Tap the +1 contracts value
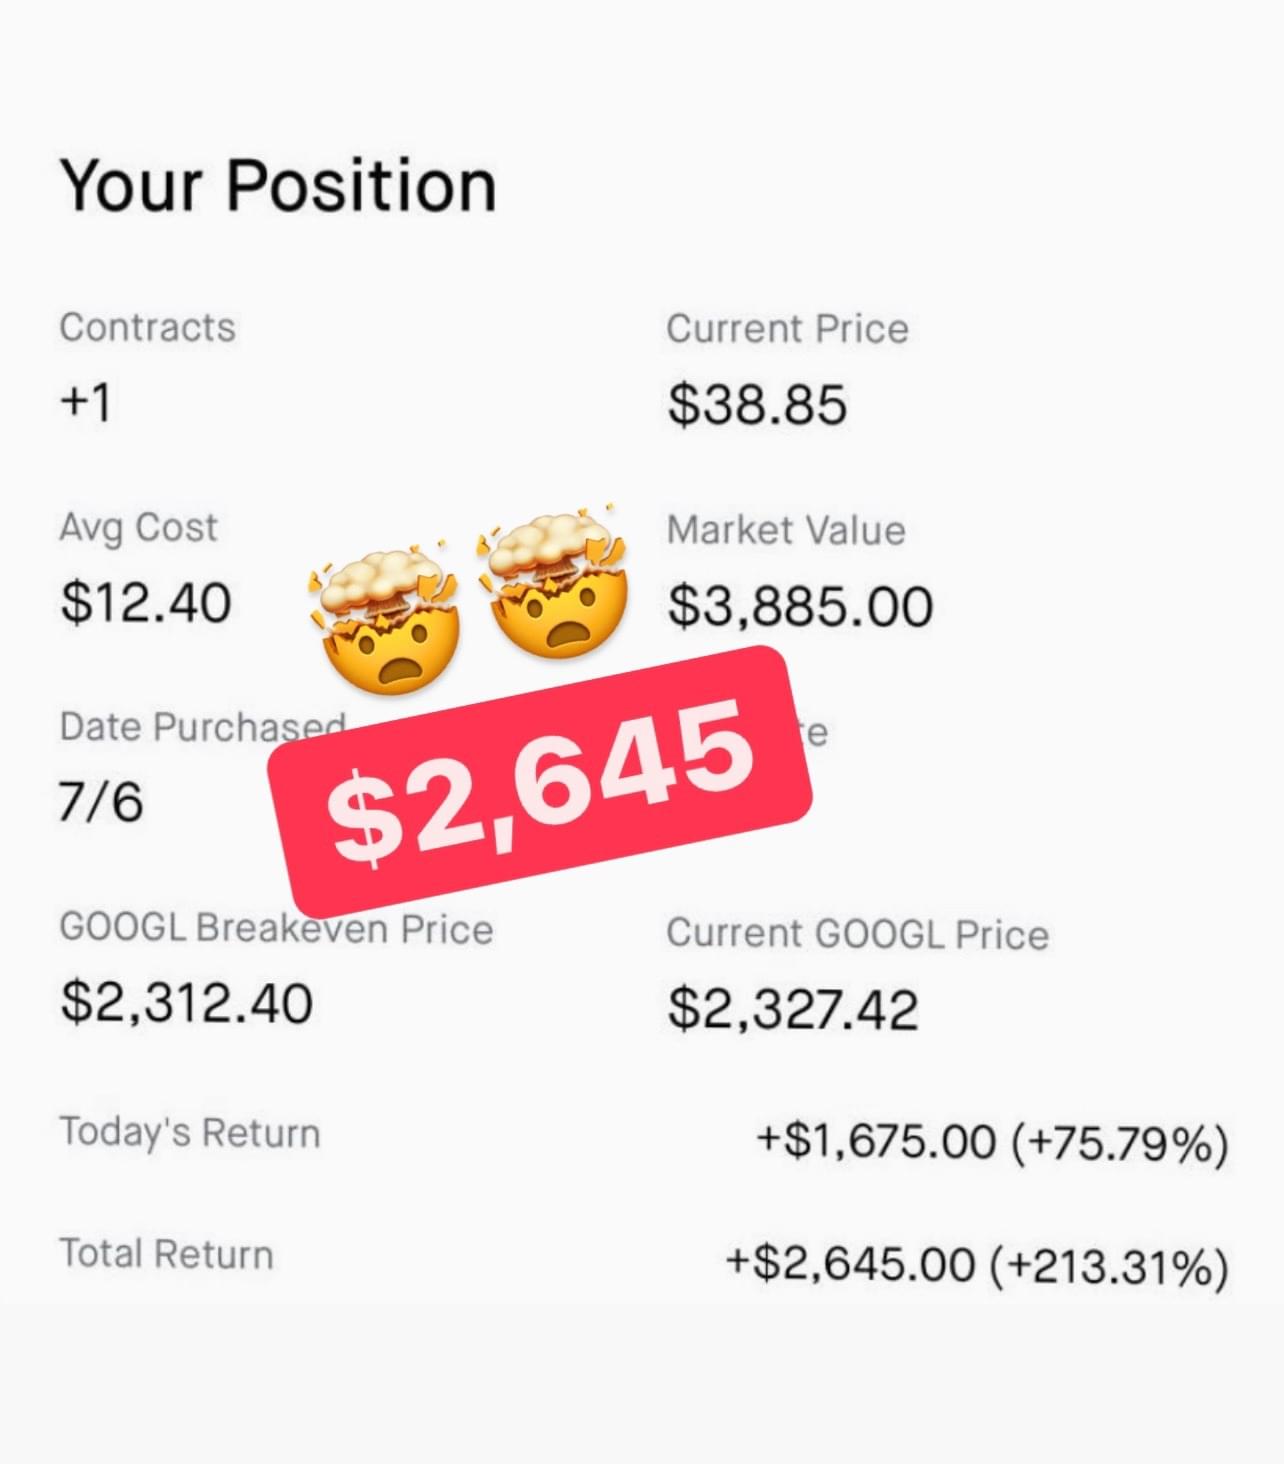1284x1464 pixels. coord(85,402)
